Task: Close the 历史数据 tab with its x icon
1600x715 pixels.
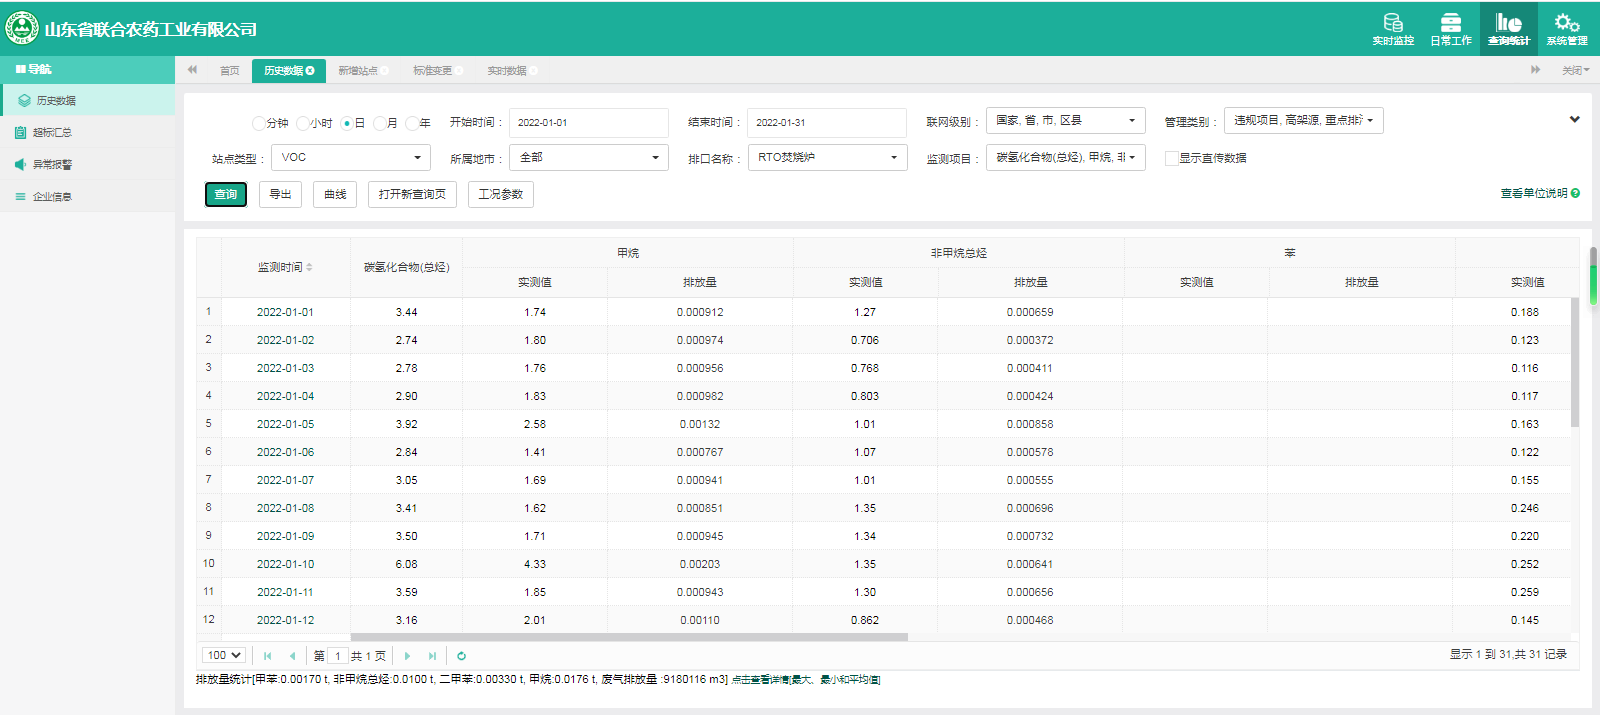Action: (310, 71)
